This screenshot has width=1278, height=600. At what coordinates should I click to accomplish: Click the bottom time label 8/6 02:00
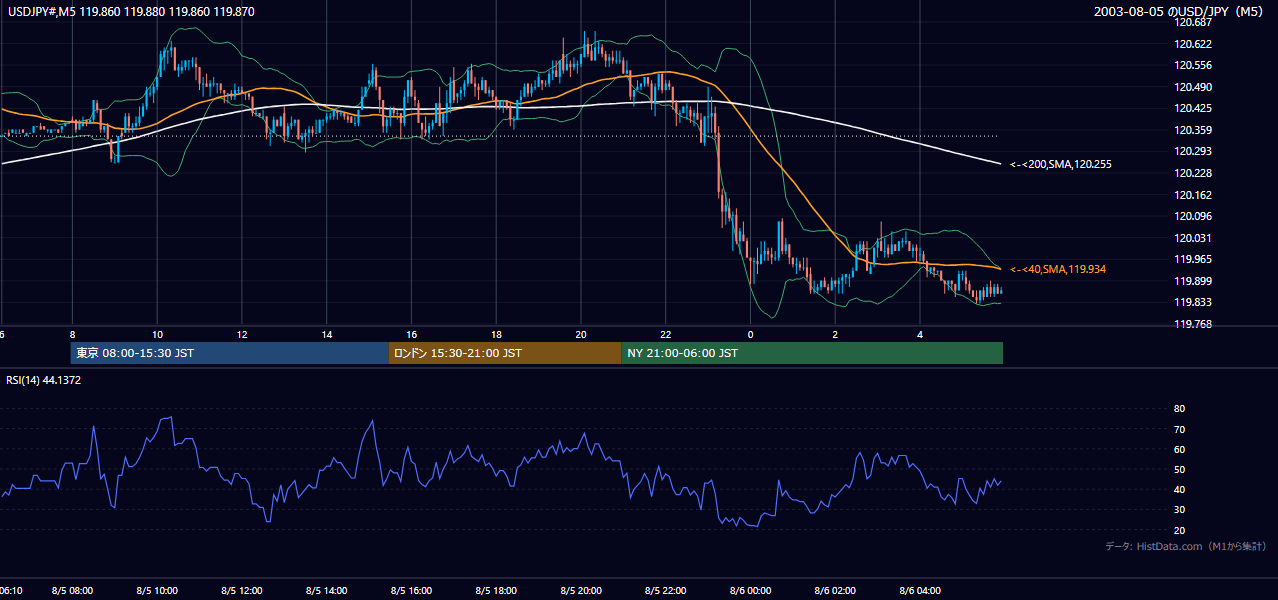click(x=835, y=591)
